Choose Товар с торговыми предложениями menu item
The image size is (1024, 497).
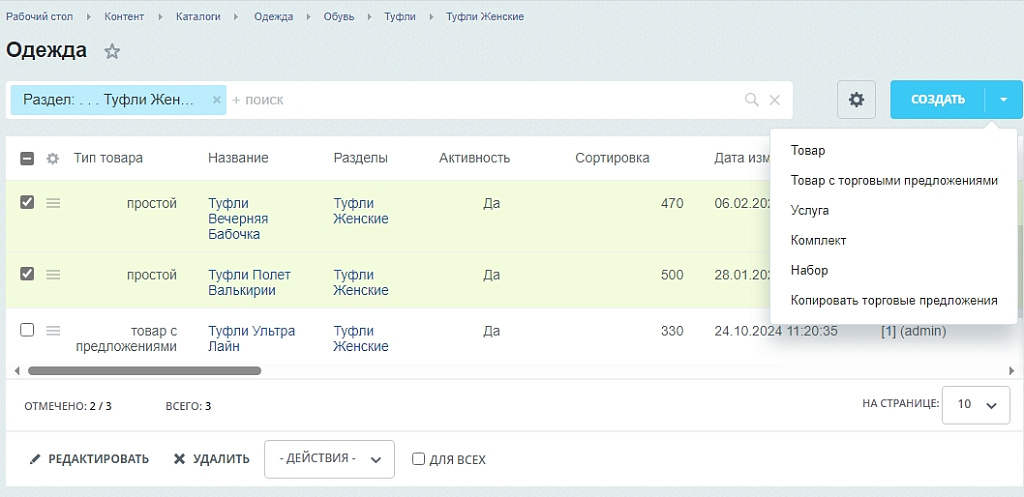[x=893, y=180]
